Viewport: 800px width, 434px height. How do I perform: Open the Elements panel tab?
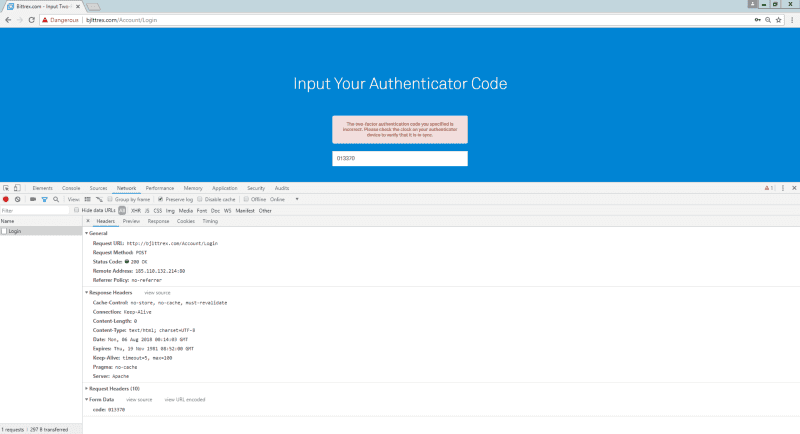tap(42, 188)
